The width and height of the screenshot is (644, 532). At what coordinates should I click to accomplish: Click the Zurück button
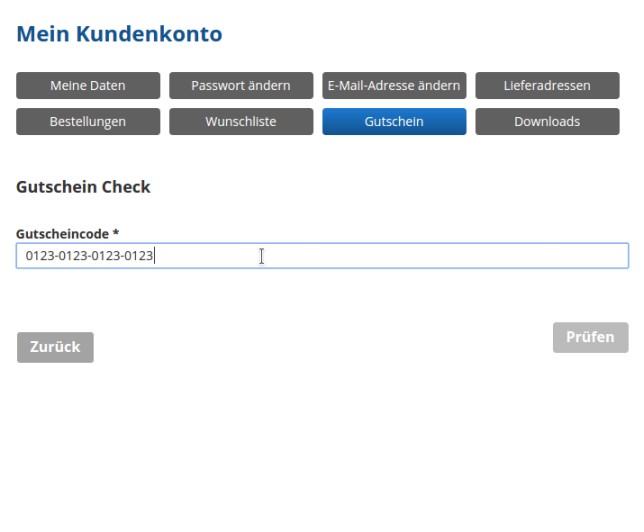point(55,347)
